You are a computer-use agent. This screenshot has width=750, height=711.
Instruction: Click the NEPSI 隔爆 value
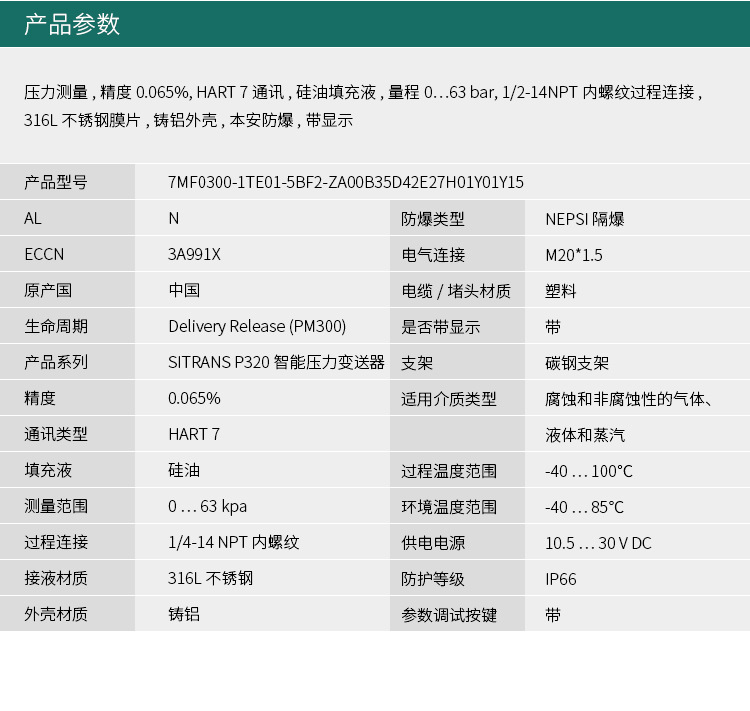(585, 219)
